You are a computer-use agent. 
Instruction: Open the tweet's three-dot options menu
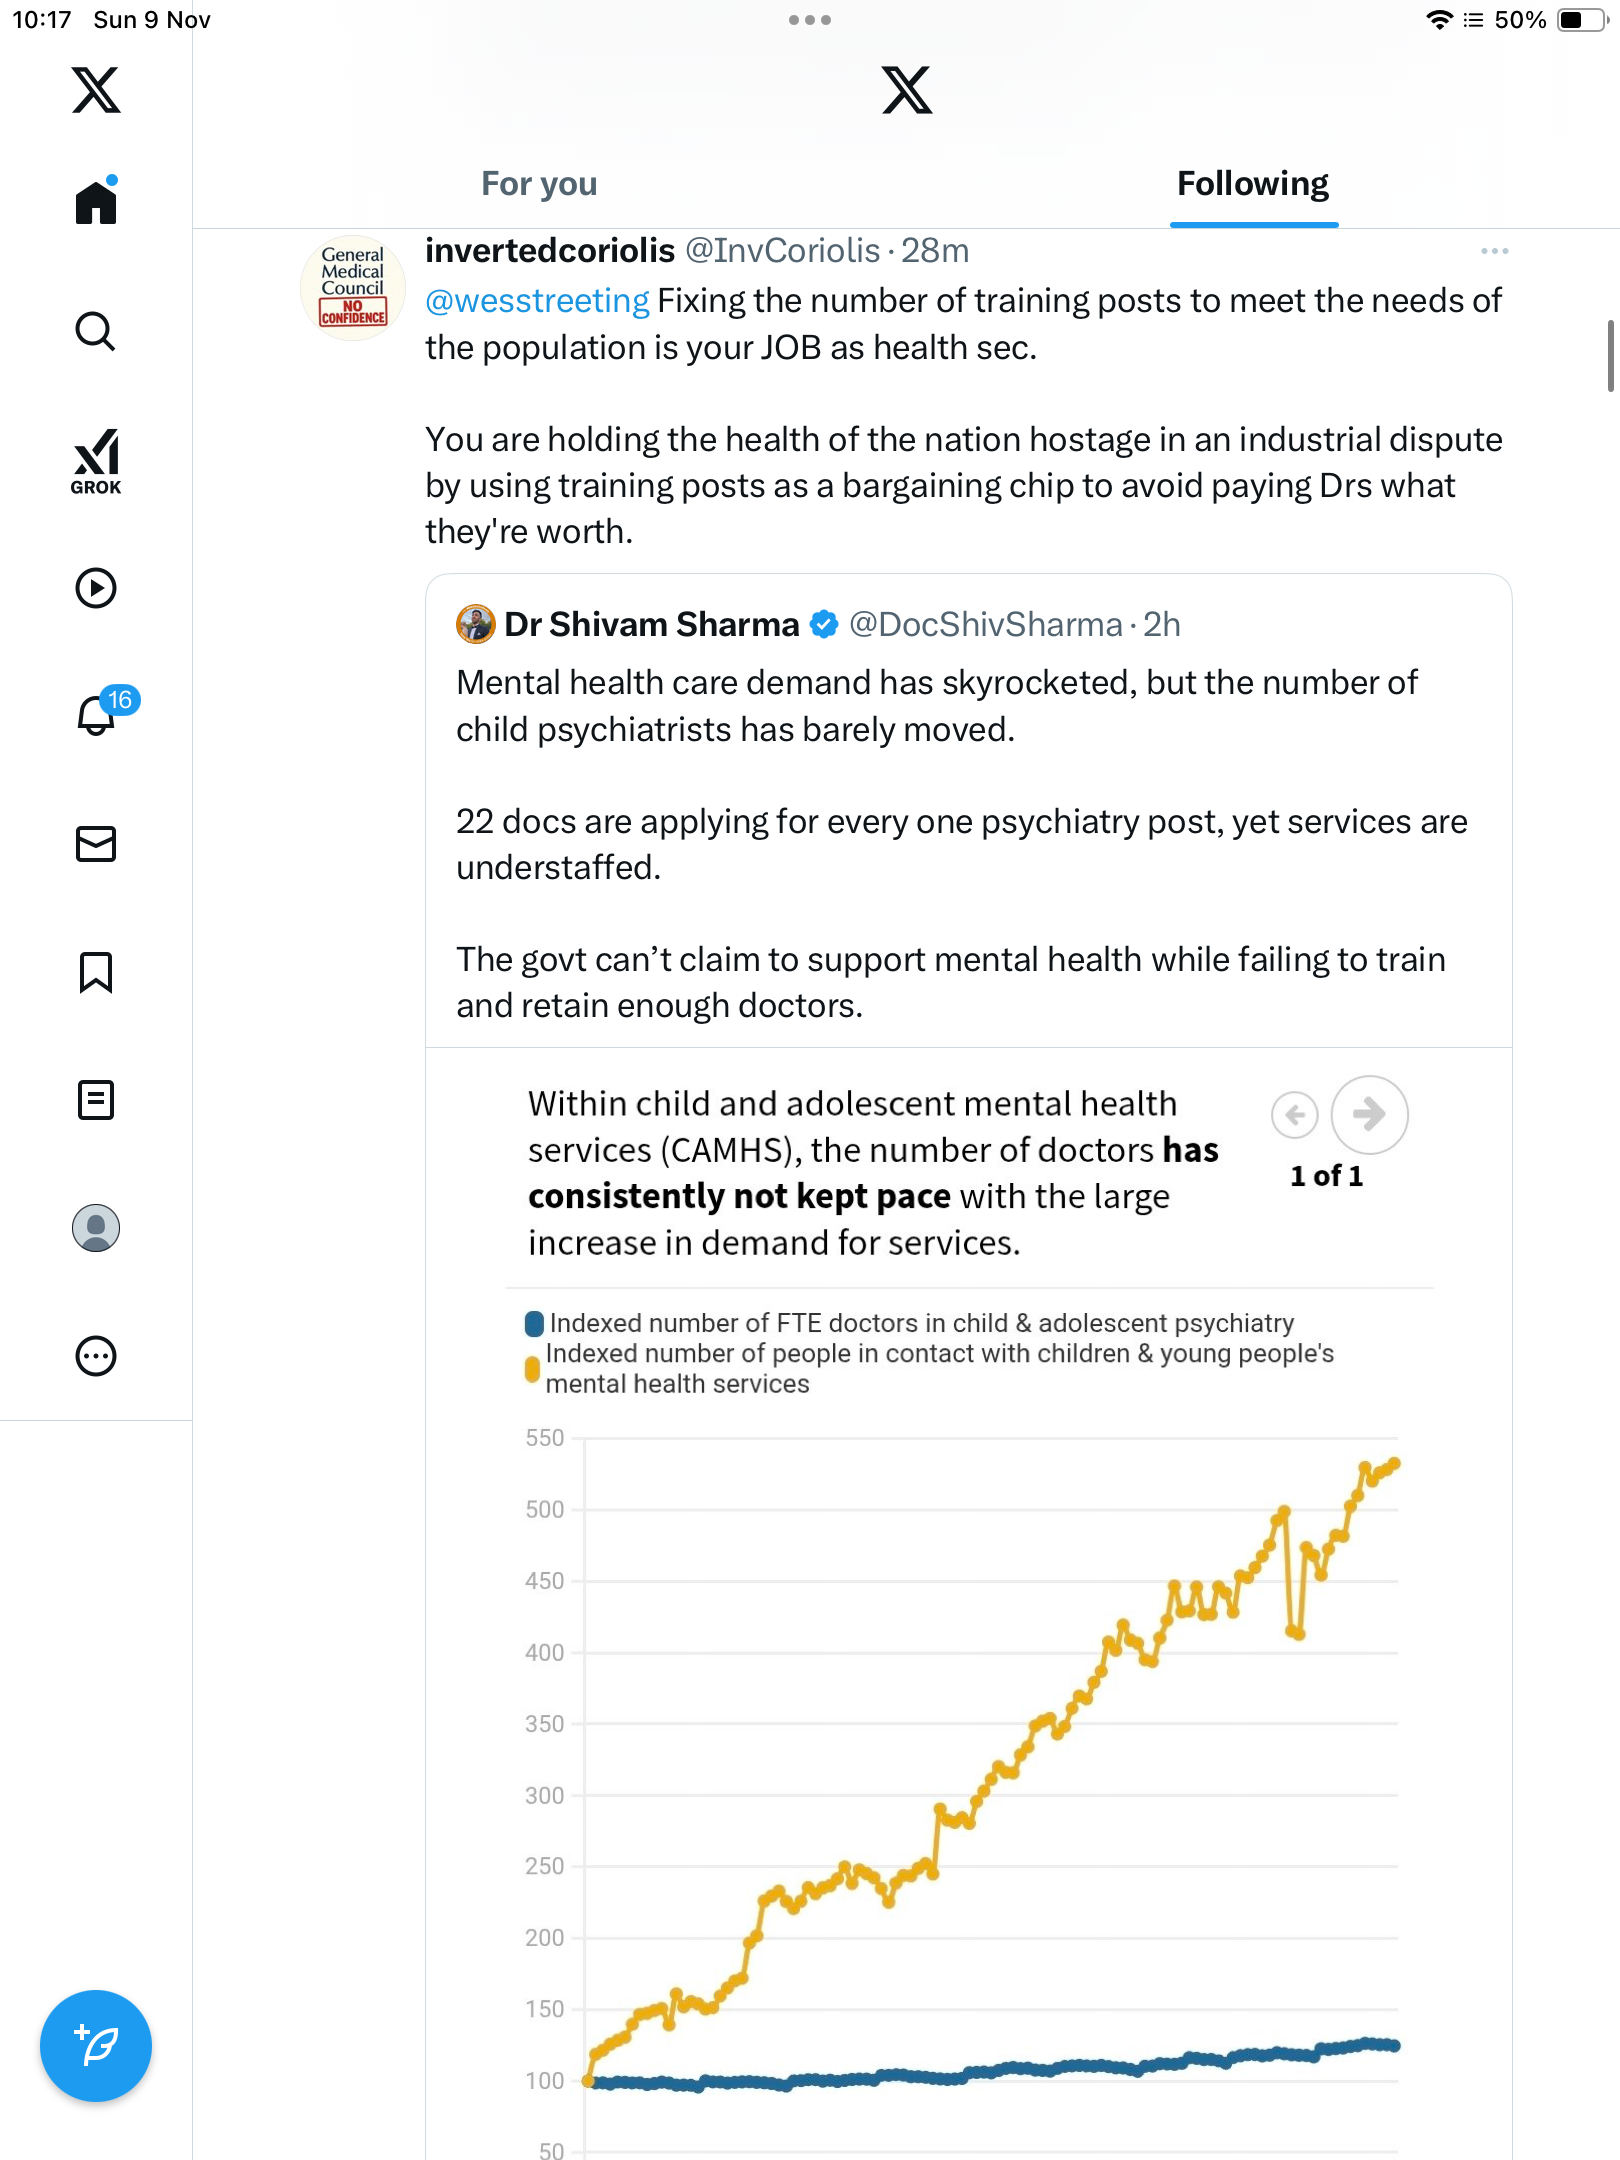tap(1494, 251)
